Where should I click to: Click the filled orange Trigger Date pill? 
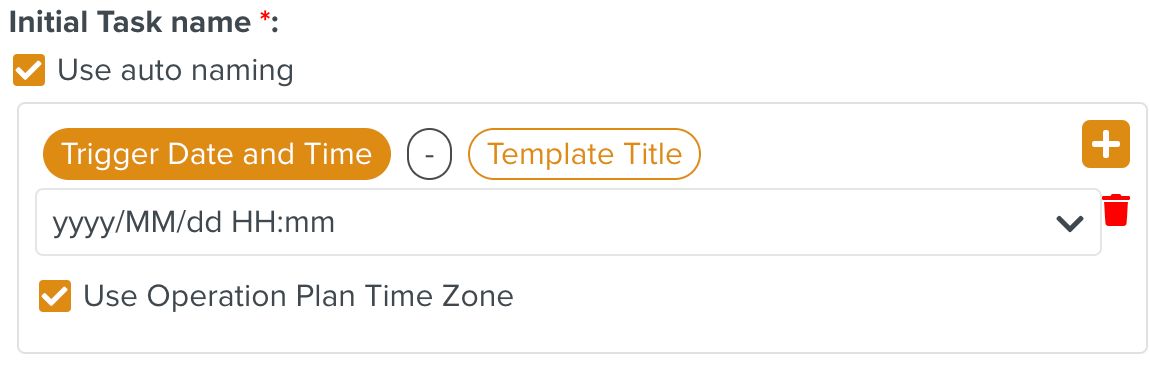click(x=216, y=154)
